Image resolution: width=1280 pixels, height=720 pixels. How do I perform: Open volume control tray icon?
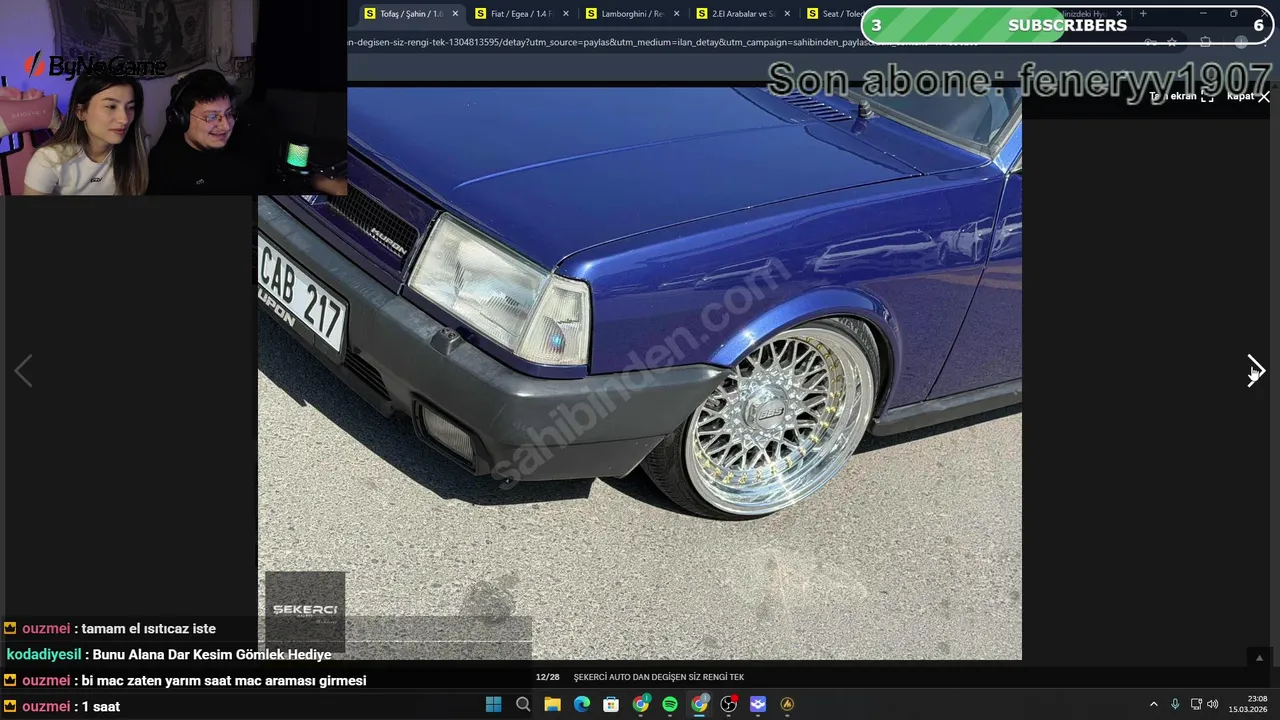pyautogui.click(x=1213, y=704)
